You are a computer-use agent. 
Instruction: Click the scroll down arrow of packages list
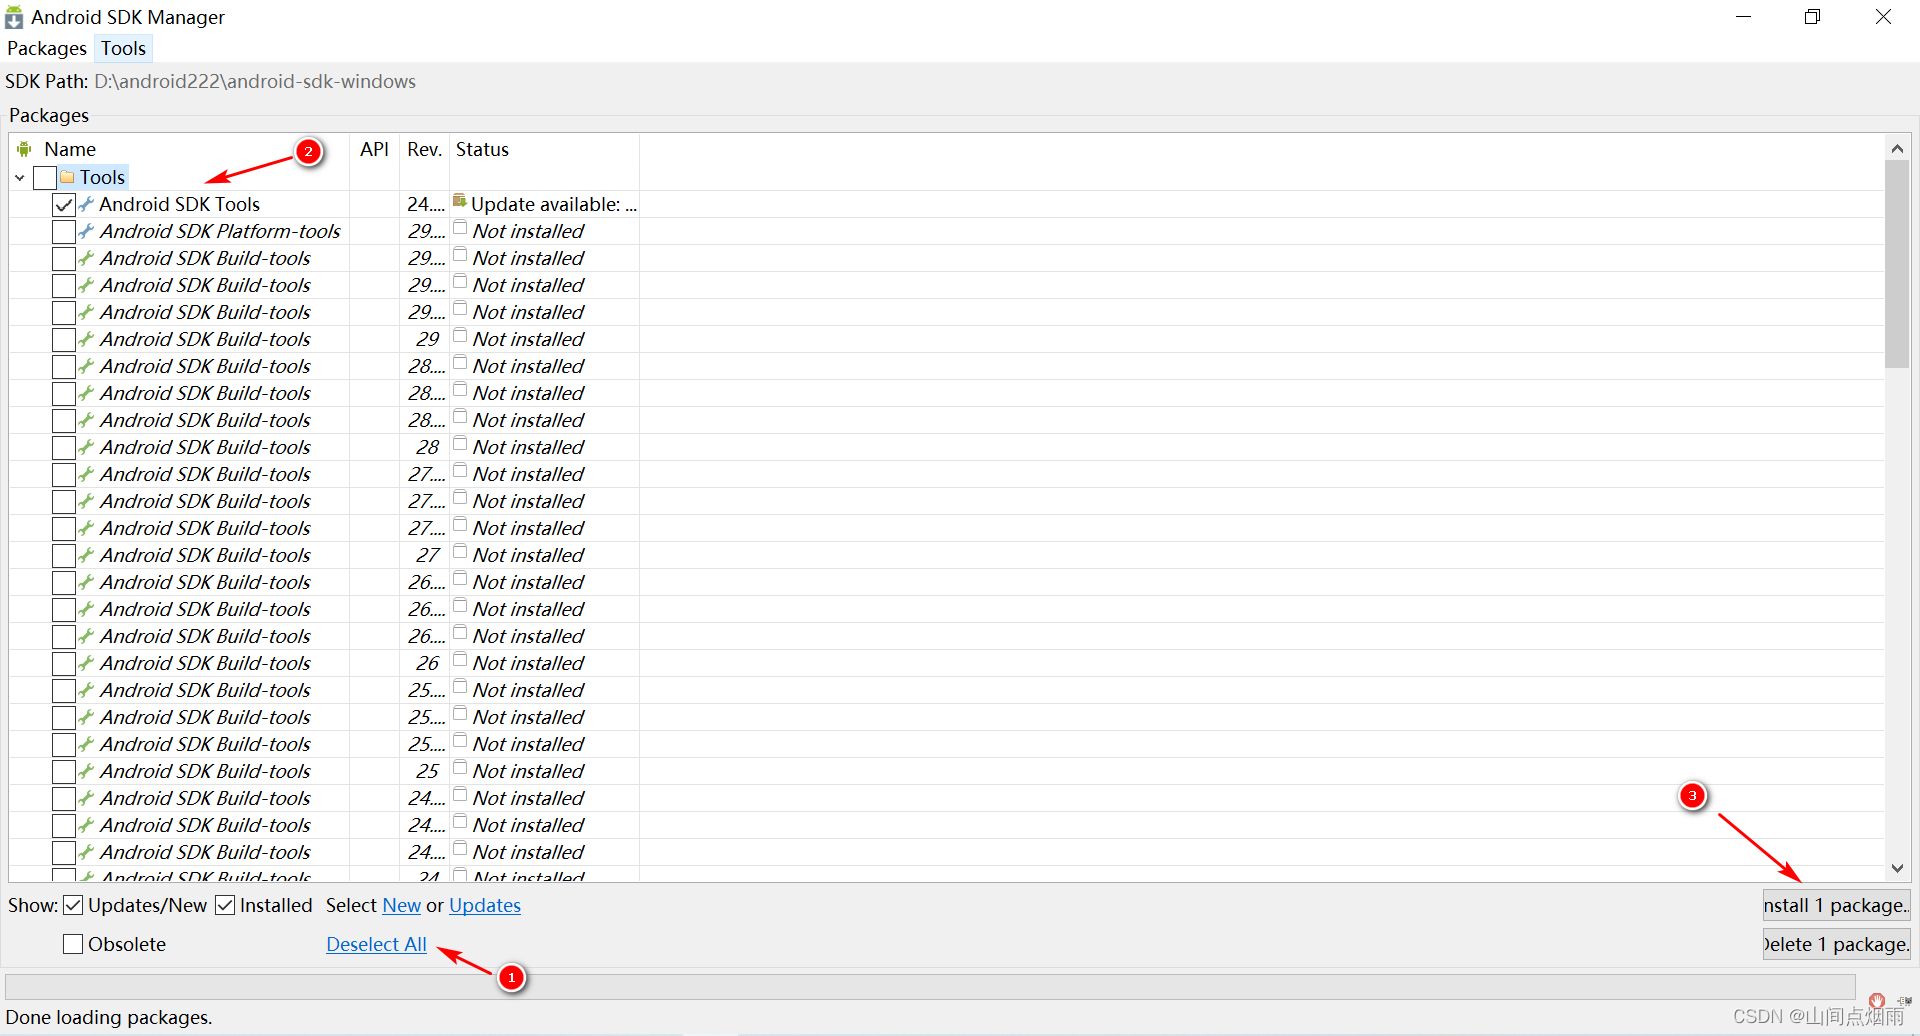coord(1897,868)
